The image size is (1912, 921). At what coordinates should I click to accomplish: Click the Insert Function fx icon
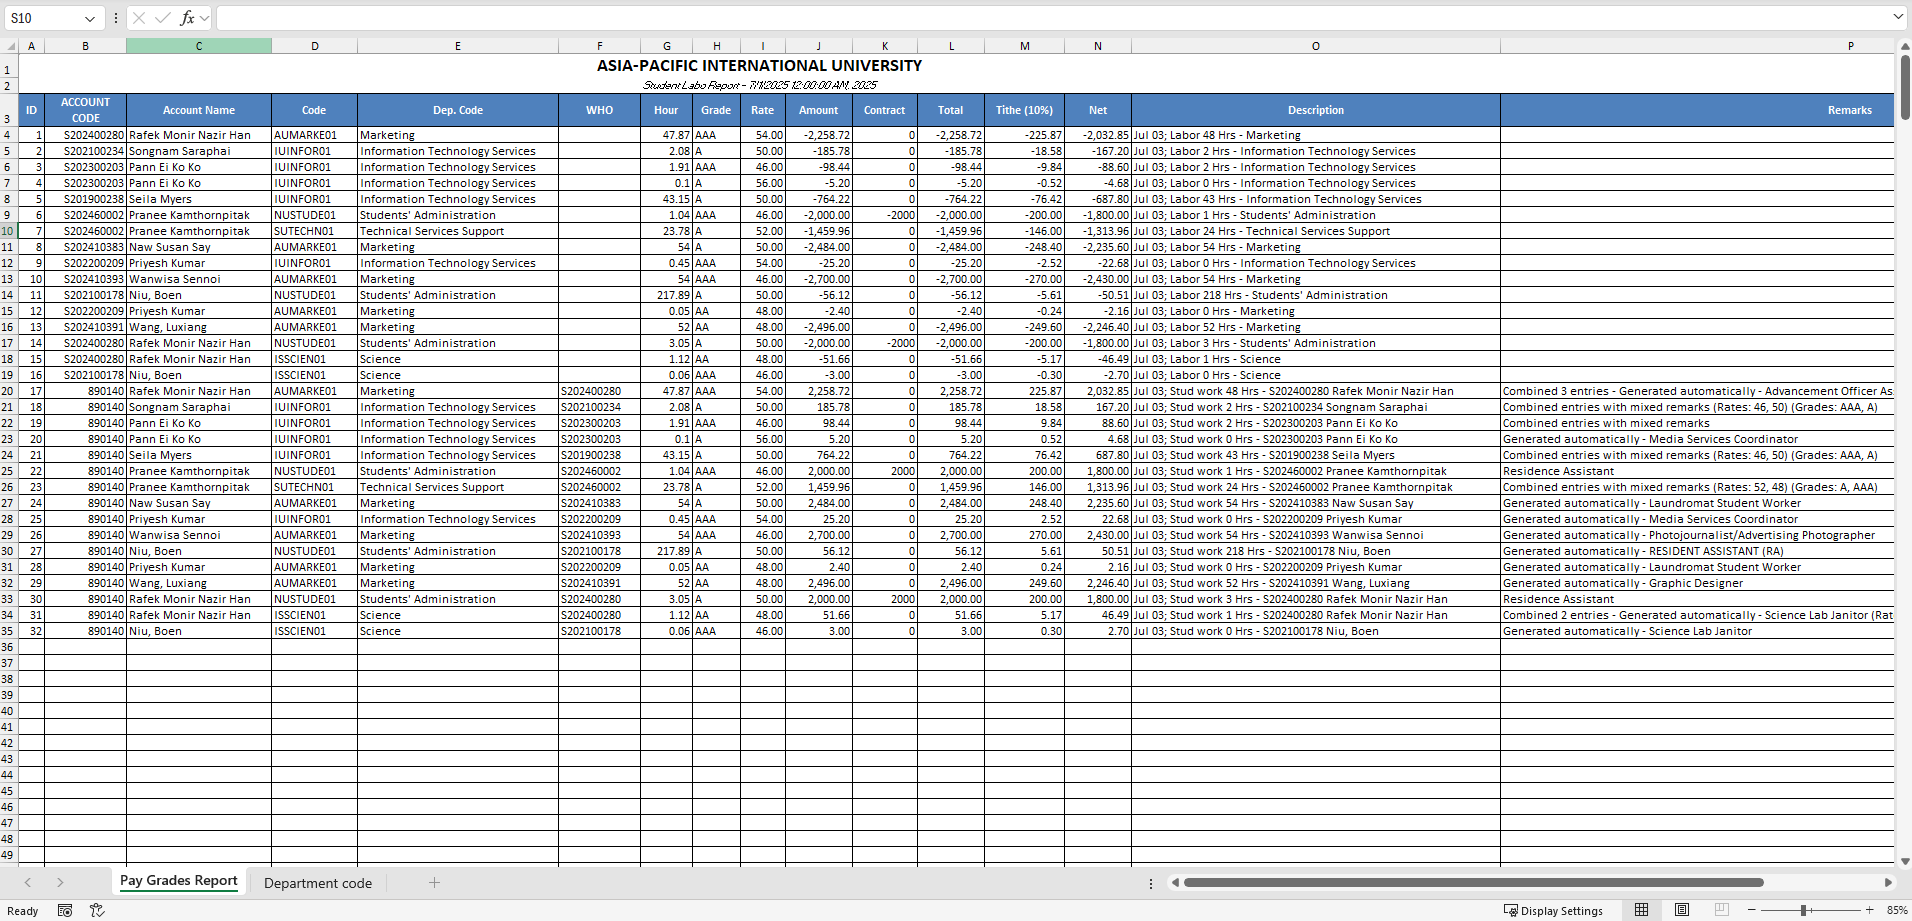(x=188, y=17)
